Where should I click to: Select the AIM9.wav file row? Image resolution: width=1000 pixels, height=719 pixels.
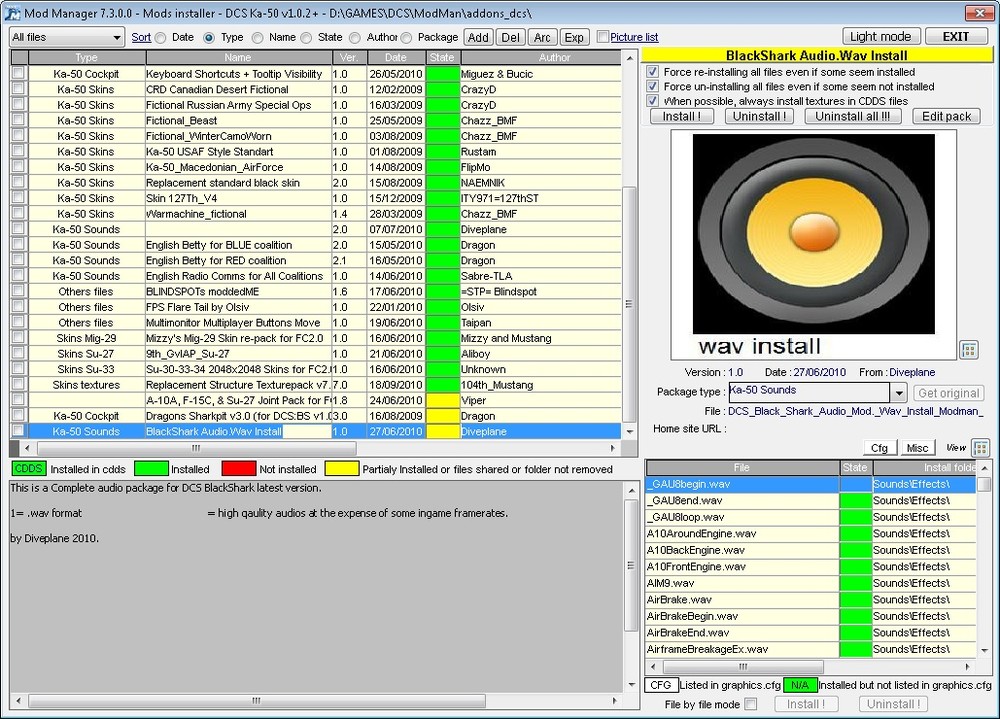point(742,583)
